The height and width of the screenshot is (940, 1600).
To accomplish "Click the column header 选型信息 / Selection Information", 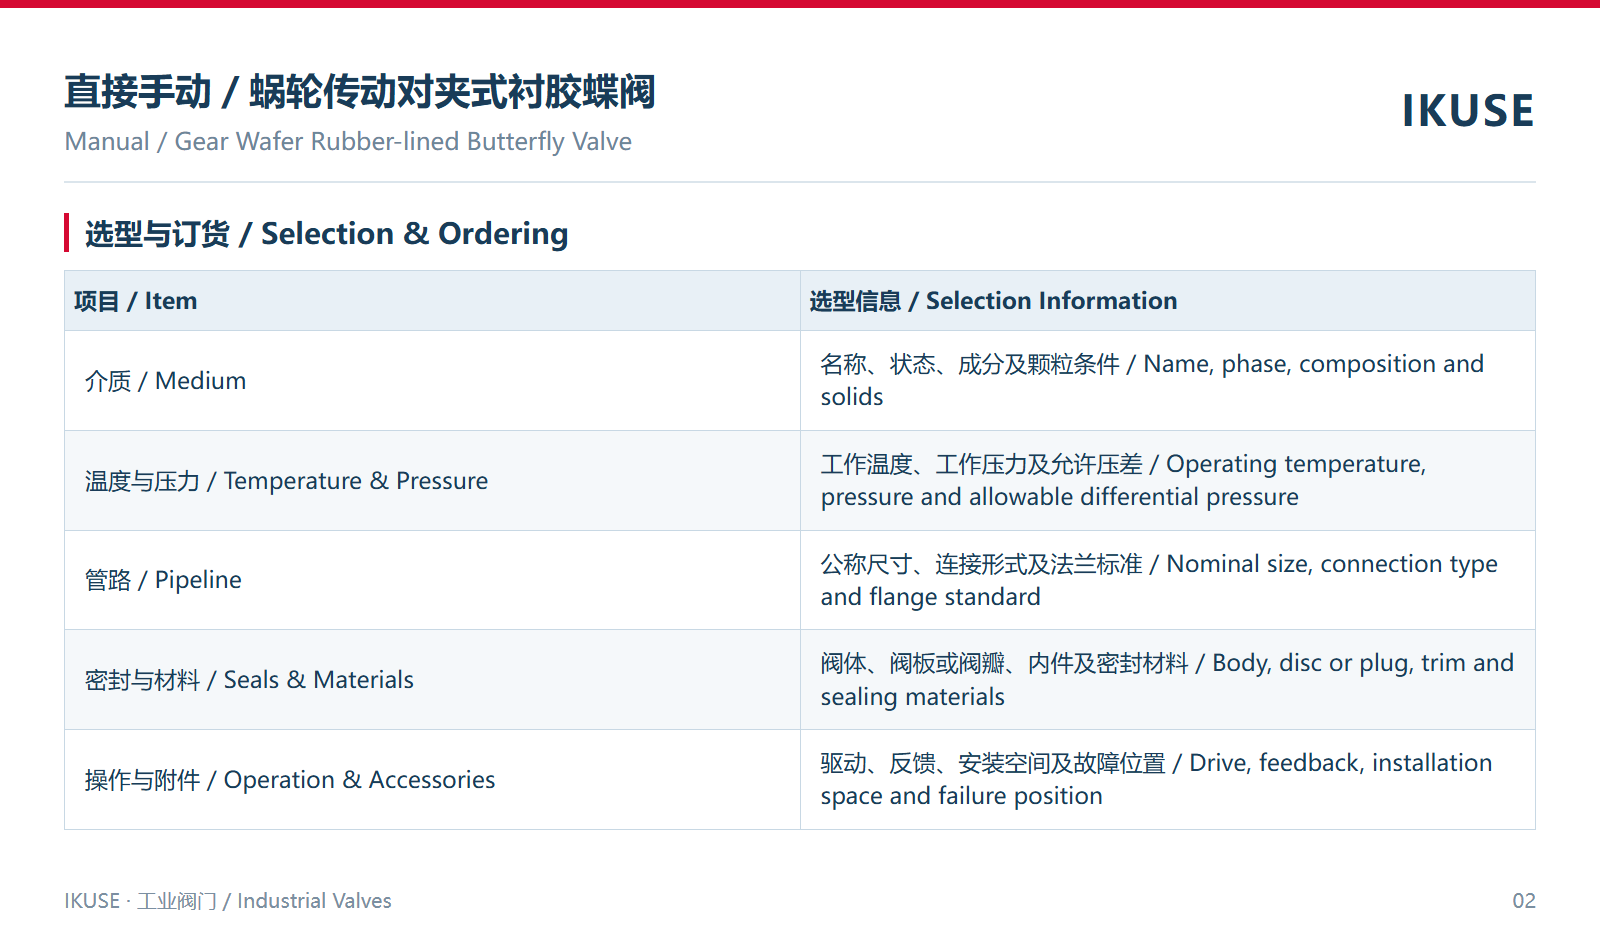I will pyautogui.click(x=1168, y=301).
